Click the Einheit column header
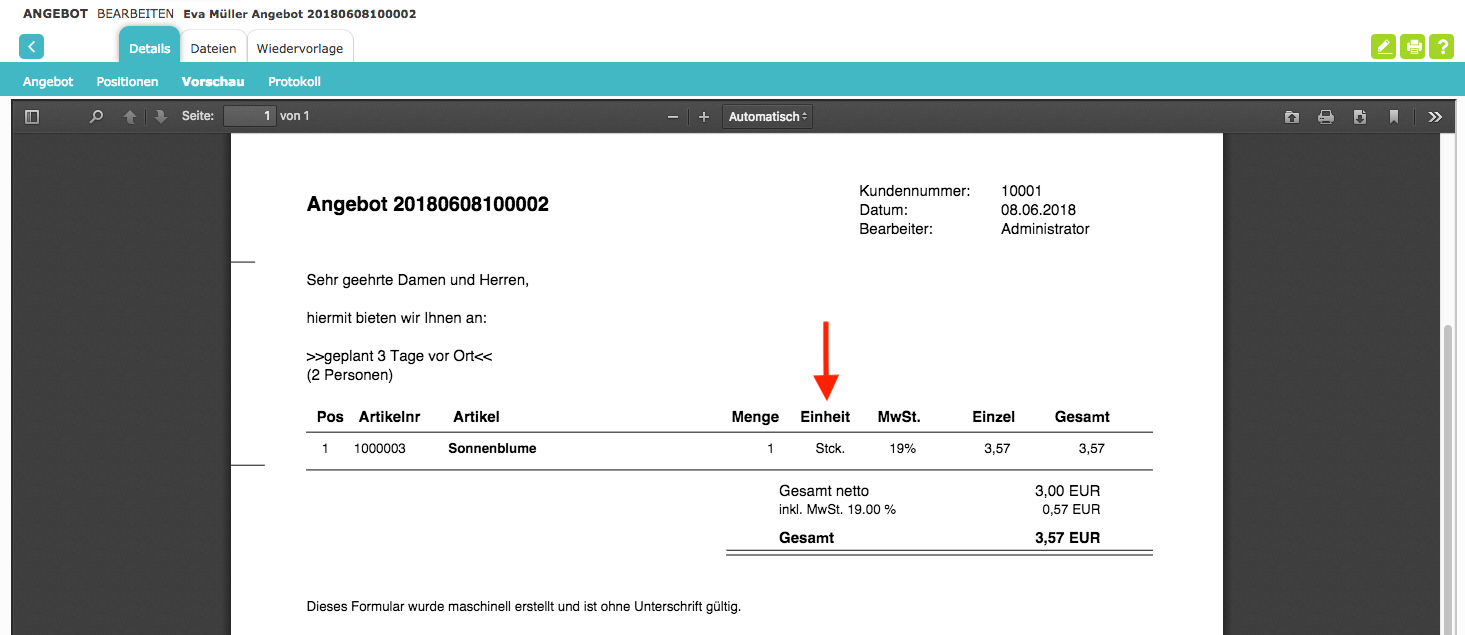1465x635 pixels. click(x=826, y=417)
